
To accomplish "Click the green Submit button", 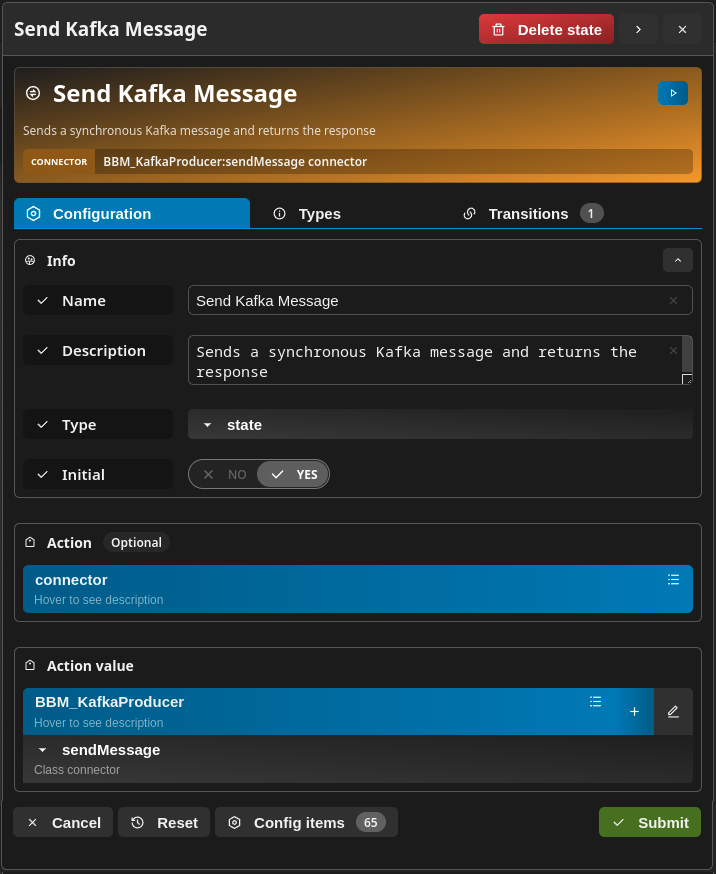I will 650,822.
